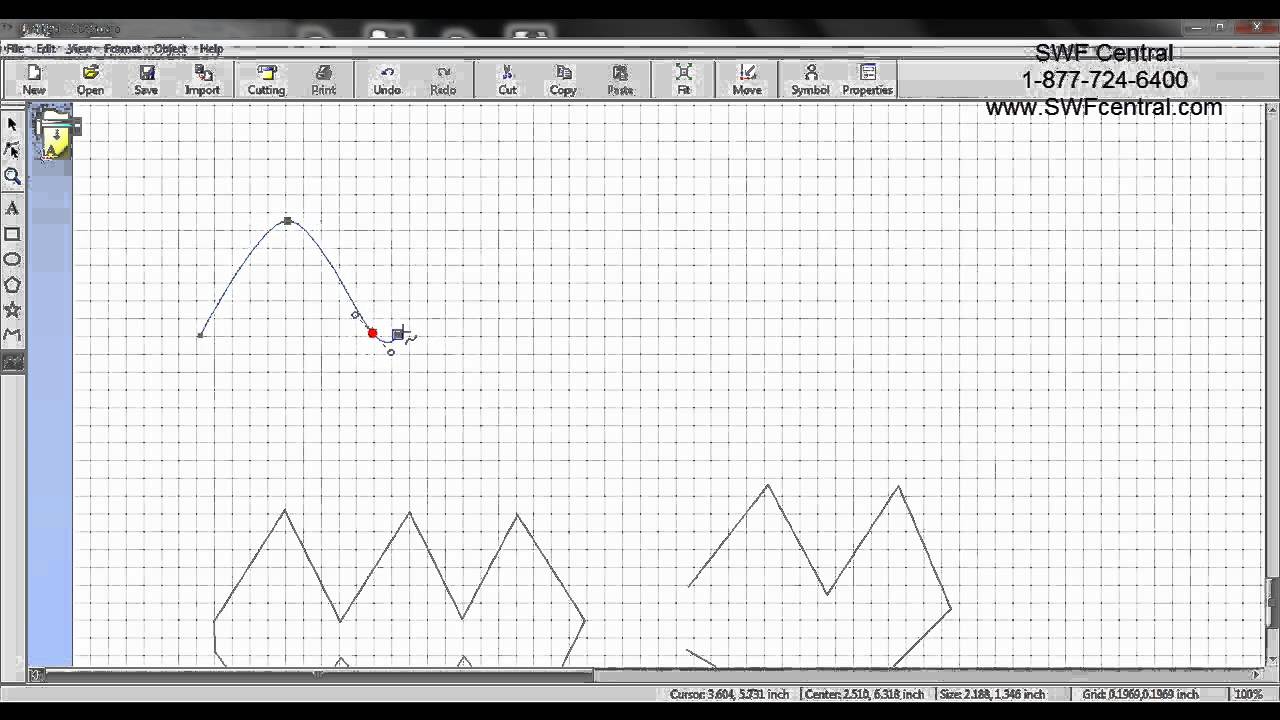Viewport: 1280px width, 720px height.
Task: Open the Properties panel
Action: (x=867, y=80)
